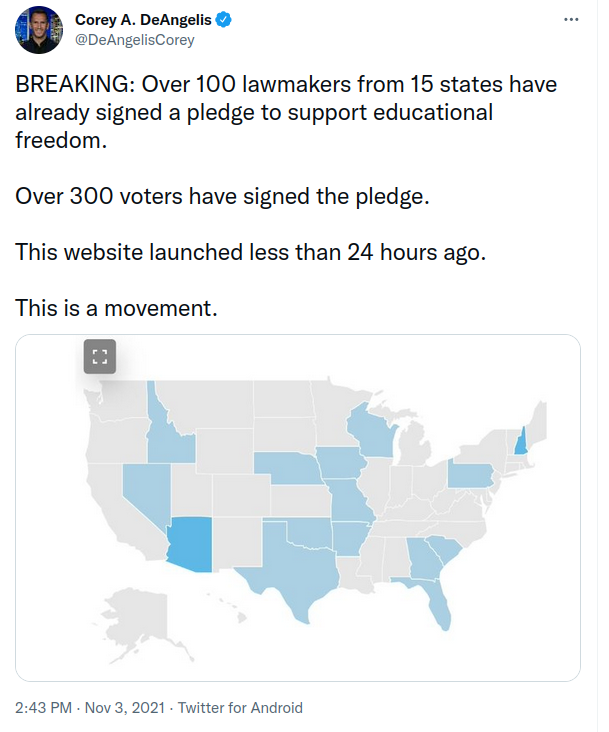The image size is (609, 732).
Task: Click the tweet text about educational freedom
Action: pyautogui.click(x=286, y=112)
